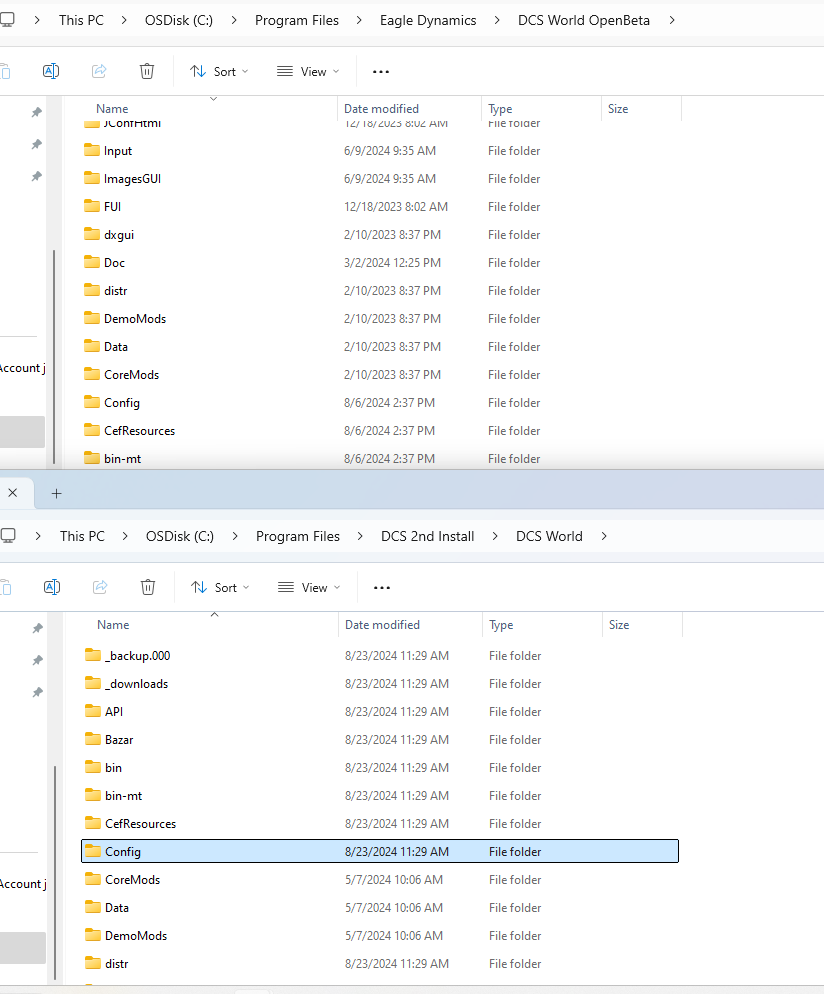Click the folder icon beside API
The height and width of the screenshot is (994, 824).
pyautogui.click(x=93, y=711)
